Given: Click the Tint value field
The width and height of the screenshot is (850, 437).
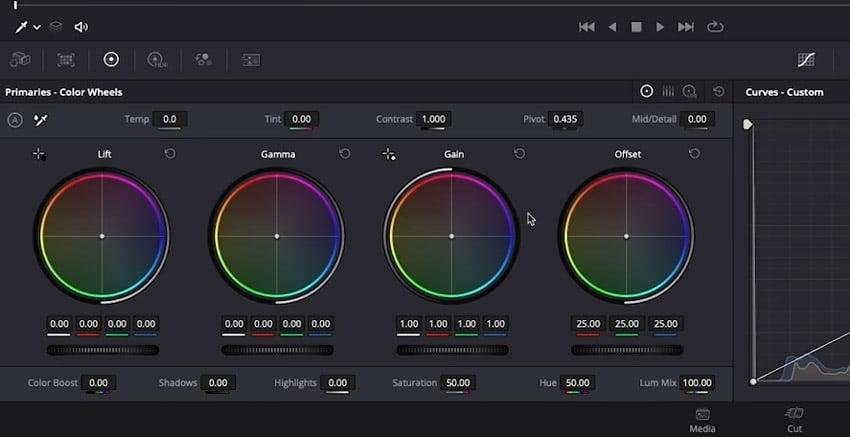Looking at the screenshot, I should [x=301, y=119].
